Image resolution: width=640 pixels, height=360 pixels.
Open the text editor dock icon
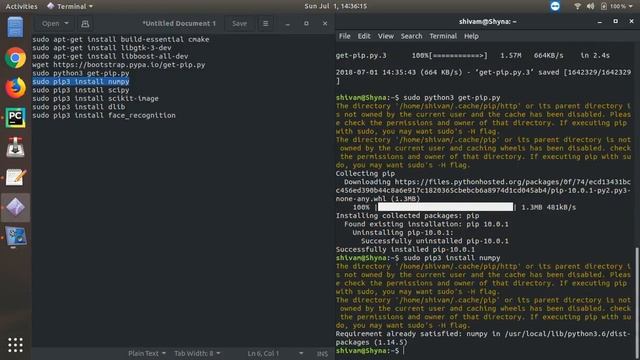15,178
